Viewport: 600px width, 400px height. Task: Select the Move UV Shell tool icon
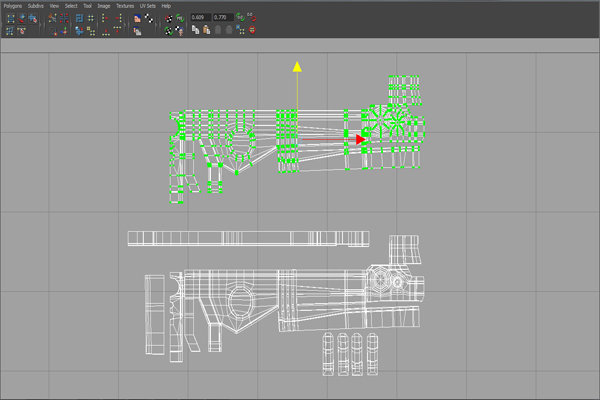pos(22,18)
